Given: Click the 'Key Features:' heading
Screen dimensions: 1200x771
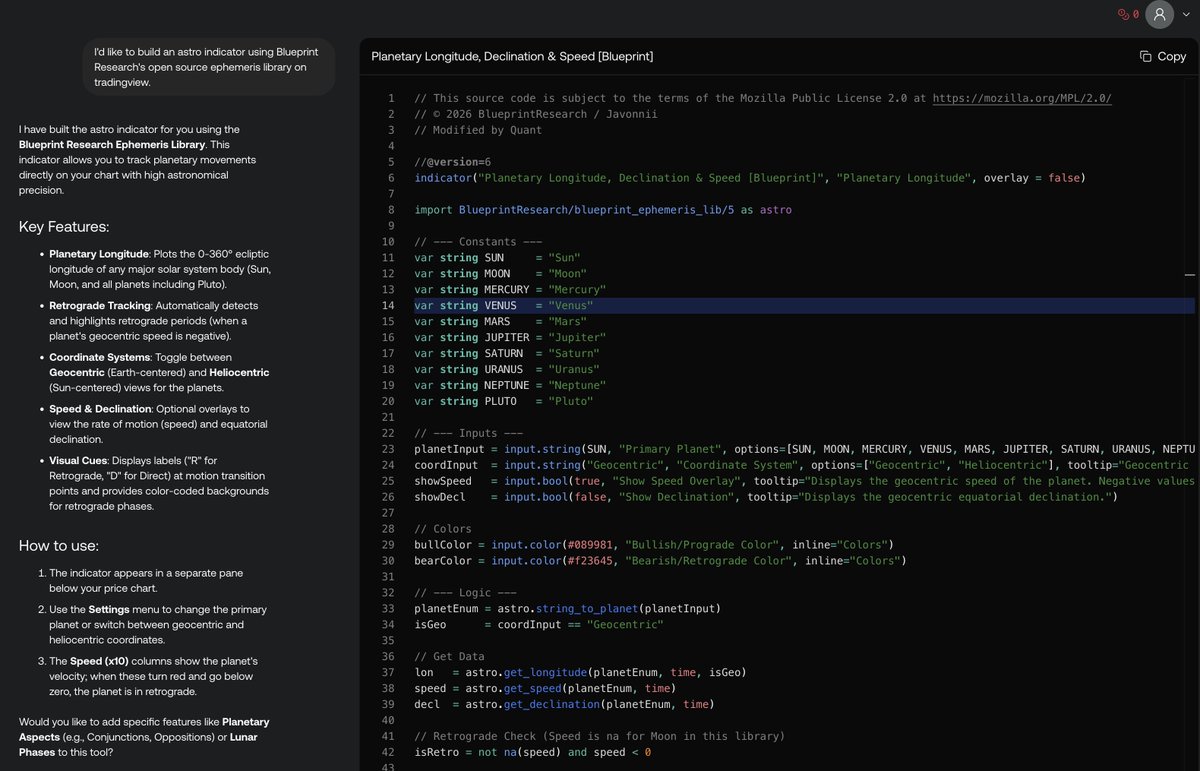Looking at the screenshot, I should pyautogui.click(x=64, y=226).
